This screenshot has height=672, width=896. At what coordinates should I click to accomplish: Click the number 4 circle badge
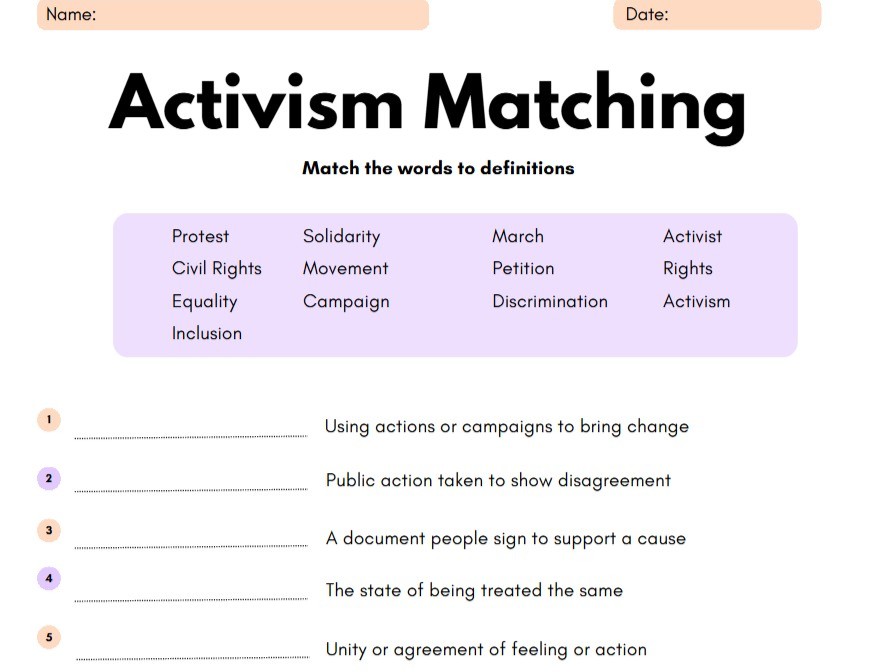(49, 578)
